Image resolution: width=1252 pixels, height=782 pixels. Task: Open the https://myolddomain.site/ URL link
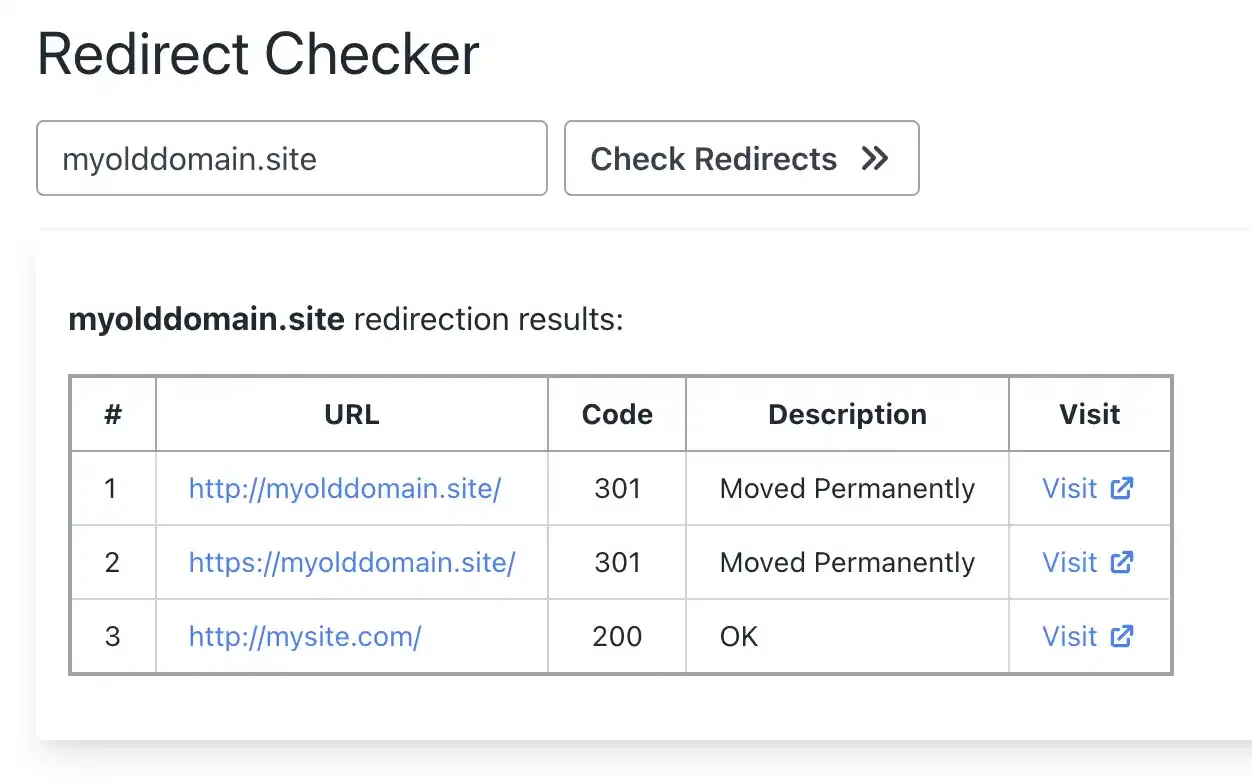tap(351, 562)
